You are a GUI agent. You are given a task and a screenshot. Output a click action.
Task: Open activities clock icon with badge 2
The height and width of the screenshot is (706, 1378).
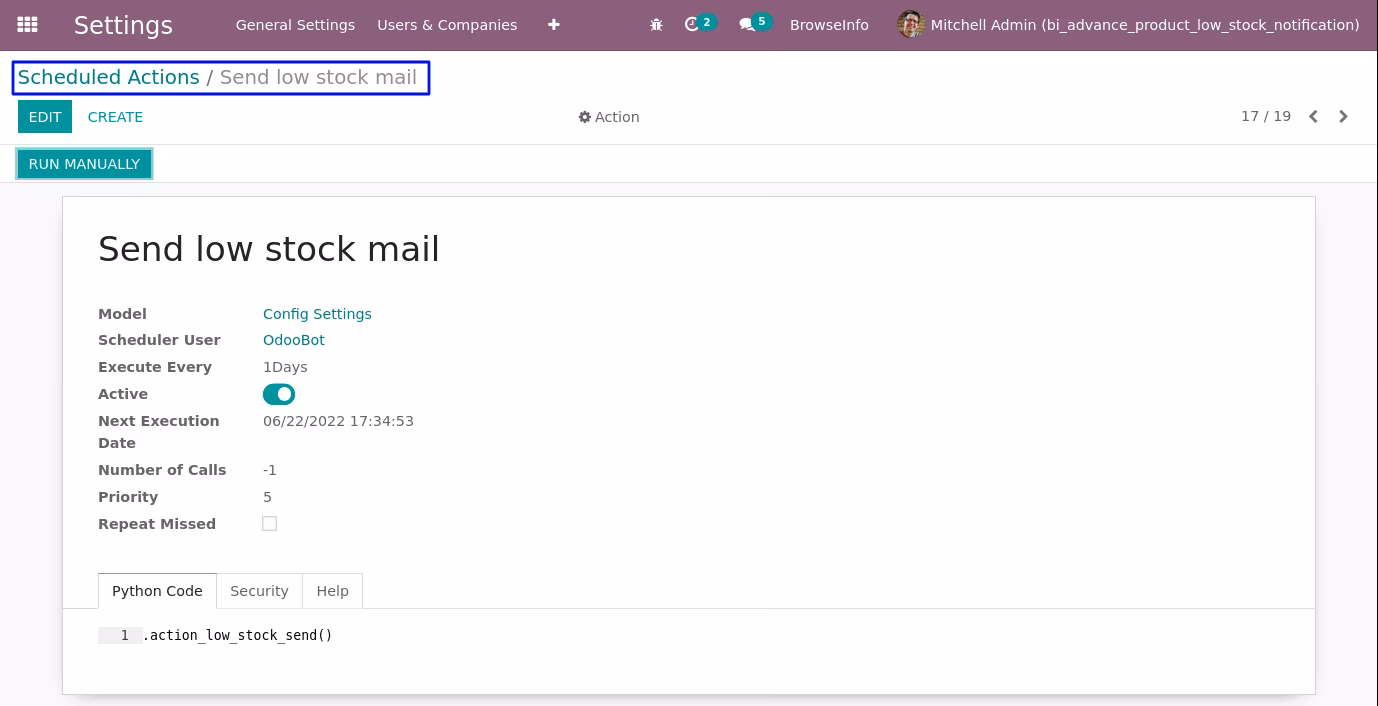click(x=699, y=24)
